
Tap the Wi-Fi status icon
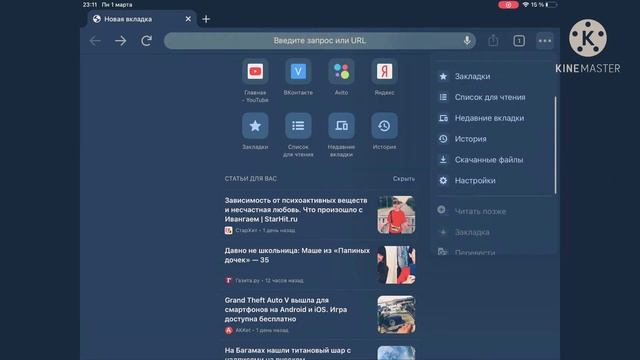pyautogui.click(x=526, y=4)
